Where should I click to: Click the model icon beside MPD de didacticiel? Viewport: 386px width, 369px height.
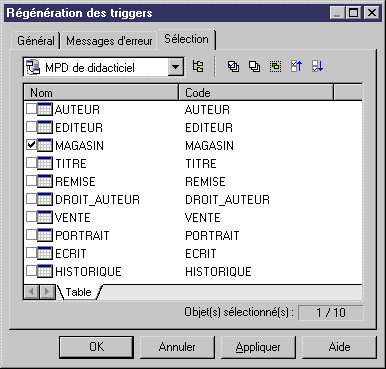coord(33,67)
